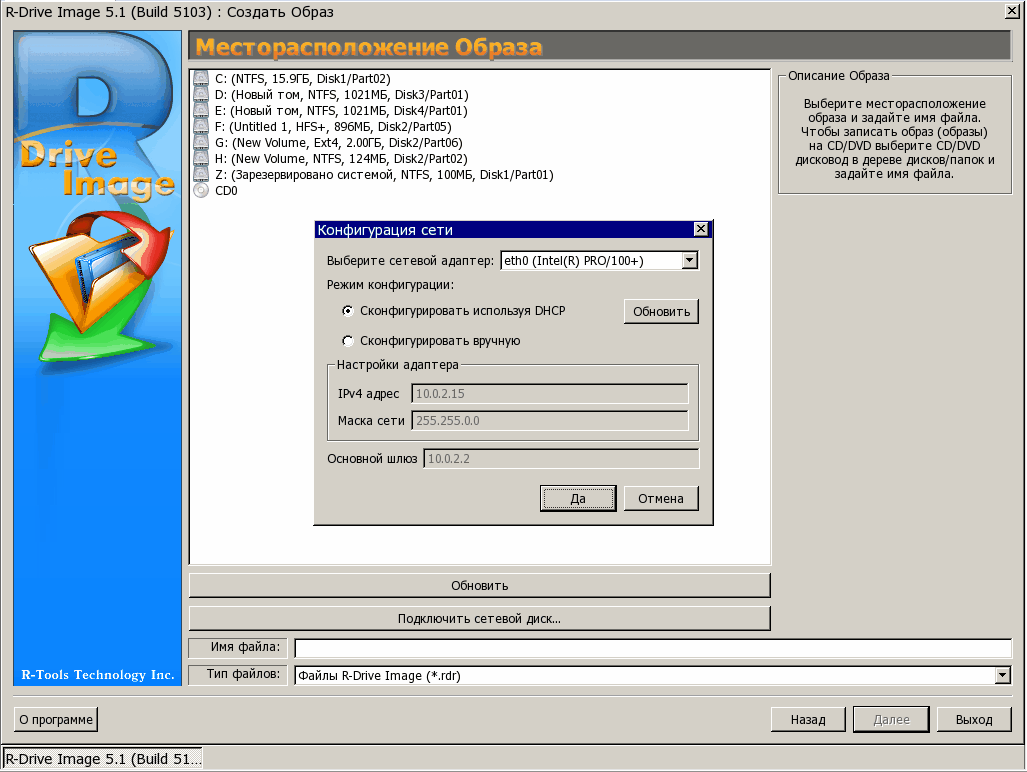Go back with Назад button

[x=808, y=719]
